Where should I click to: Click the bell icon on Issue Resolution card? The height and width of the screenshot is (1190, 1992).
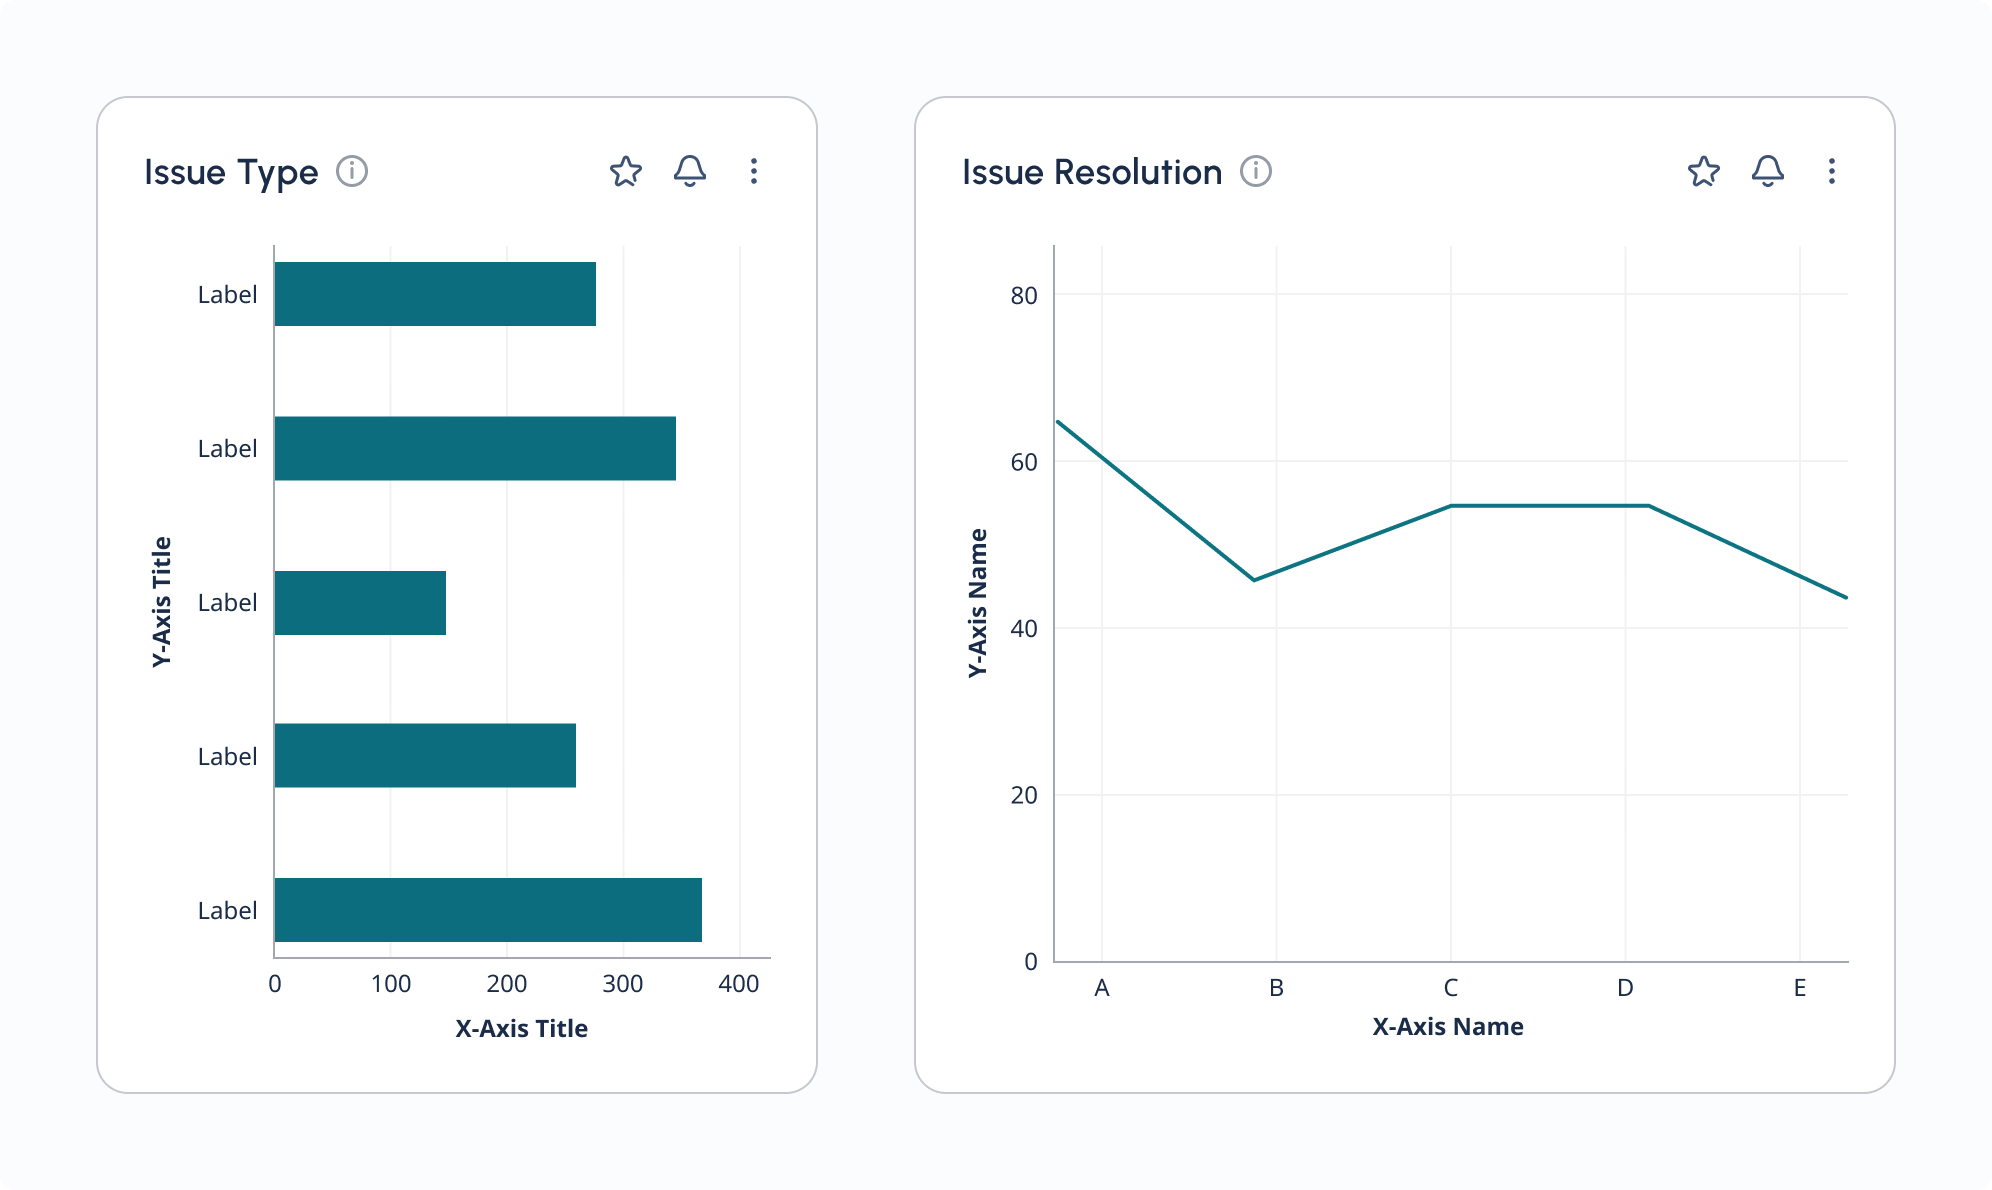click(1768, 172)
